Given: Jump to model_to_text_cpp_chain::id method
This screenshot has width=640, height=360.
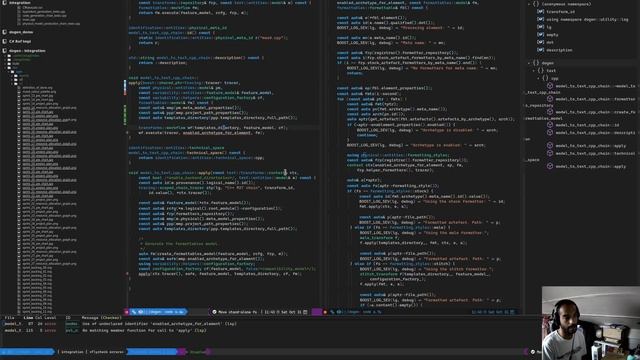Looking at the screenshot, I should click(x=587, y=125).
